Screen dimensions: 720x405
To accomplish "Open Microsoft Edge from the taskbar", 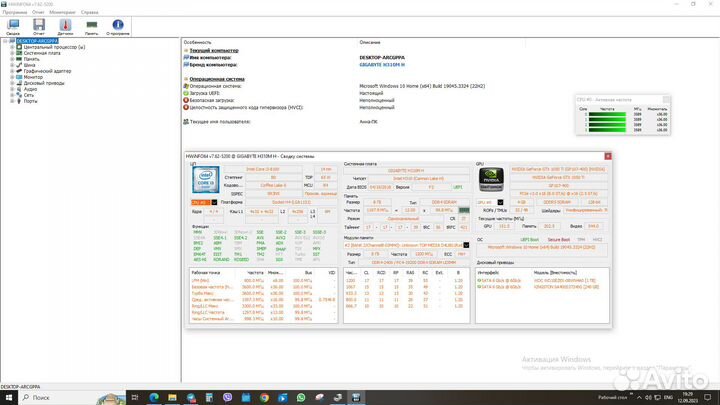I will coord(154,398).
